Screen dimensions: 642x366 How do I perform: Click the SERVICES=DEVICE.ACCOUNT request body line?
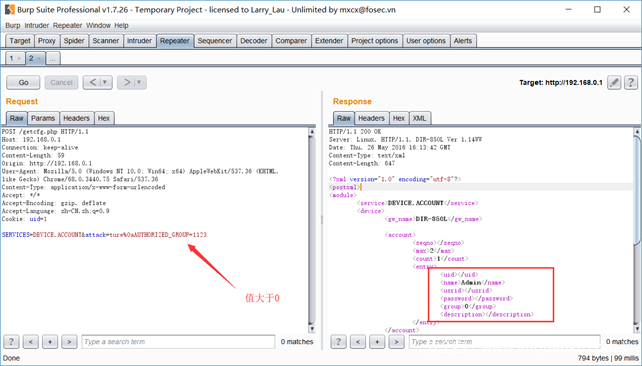pyautogui.click(x=104, y=235)
